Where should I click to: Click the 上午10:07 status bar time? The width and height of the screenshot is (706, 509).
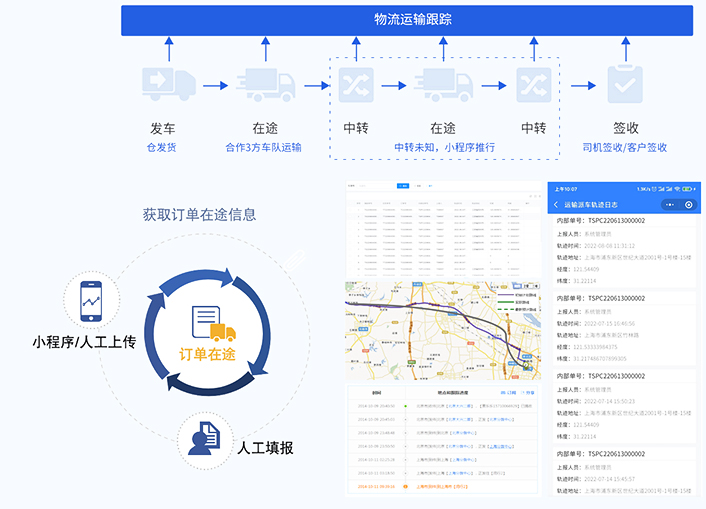tap(566, 189)
